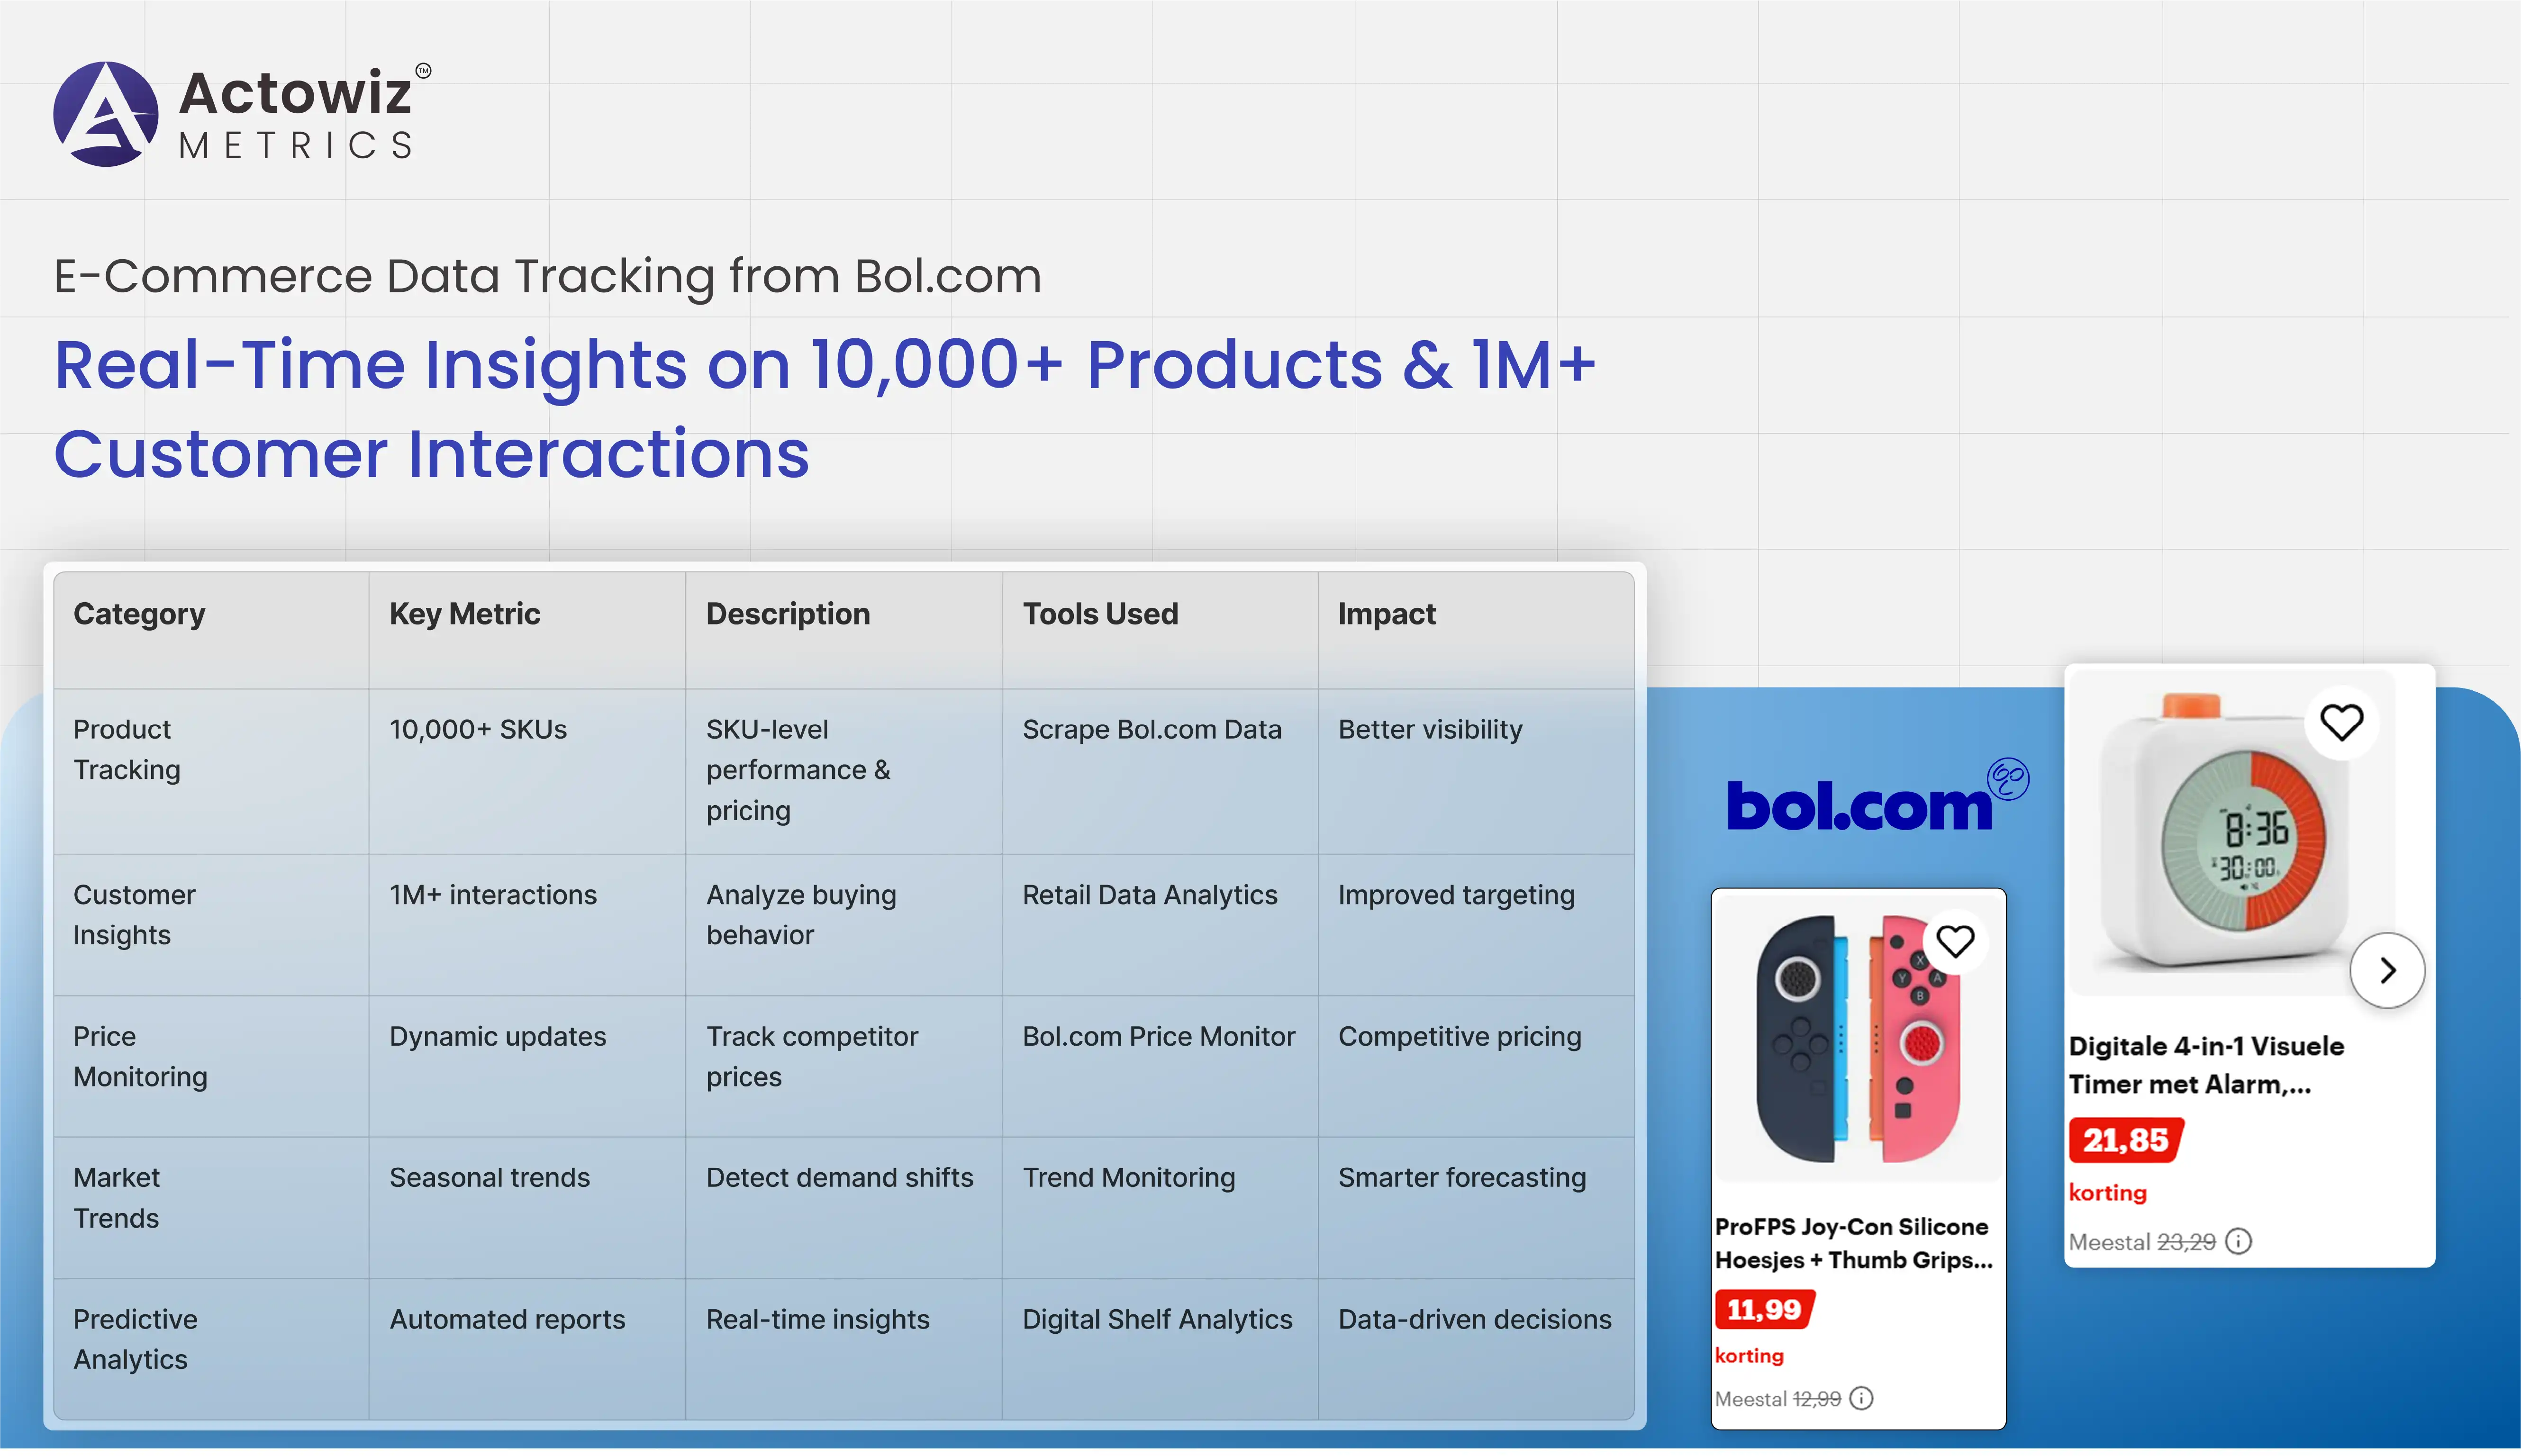
Task: Click the Impact column header
Action: (1386, 614)
